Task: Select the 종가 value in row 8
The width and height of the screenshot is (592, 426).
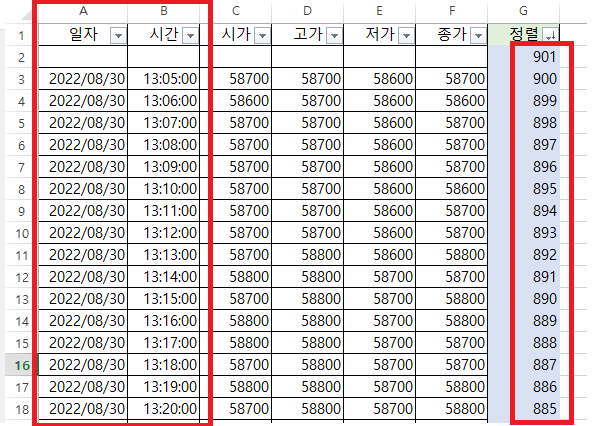Action: coord(452,189)
